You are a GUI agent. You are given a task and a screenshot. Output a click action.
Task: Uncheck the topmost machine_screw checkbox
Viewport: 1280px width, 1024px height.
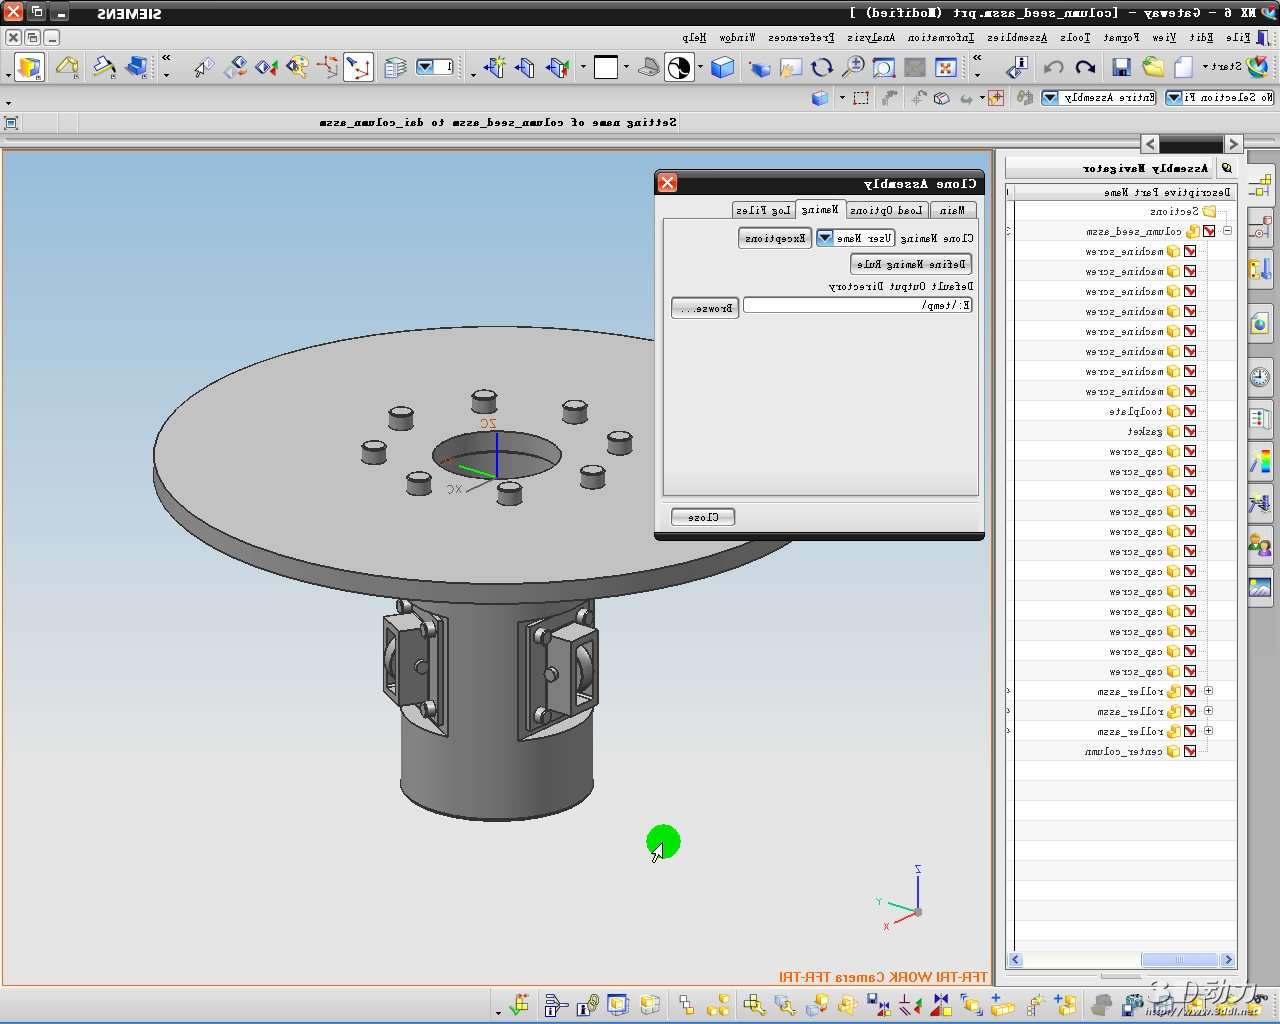pos(1190,251)
